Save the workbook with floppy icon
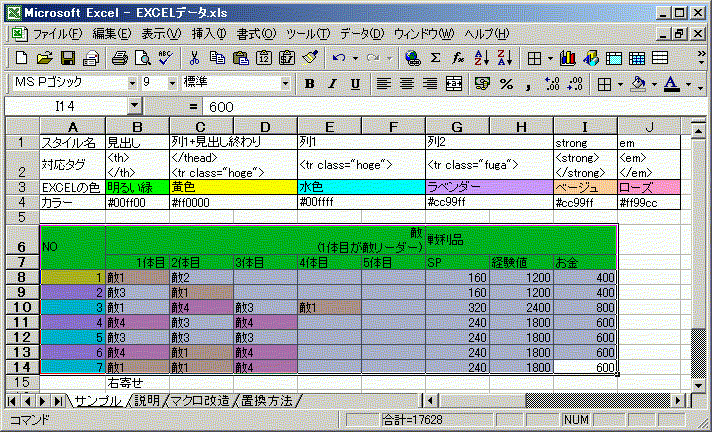Viewport: 712px width, 432px height. (68, 58)
